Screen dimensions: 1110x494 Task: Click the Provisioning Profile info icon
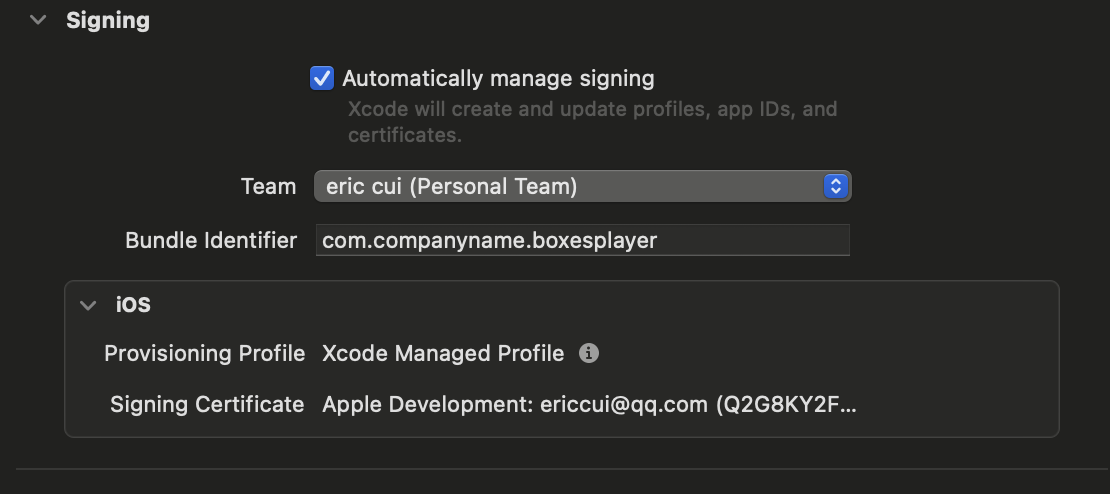click(x=589, y=353)
